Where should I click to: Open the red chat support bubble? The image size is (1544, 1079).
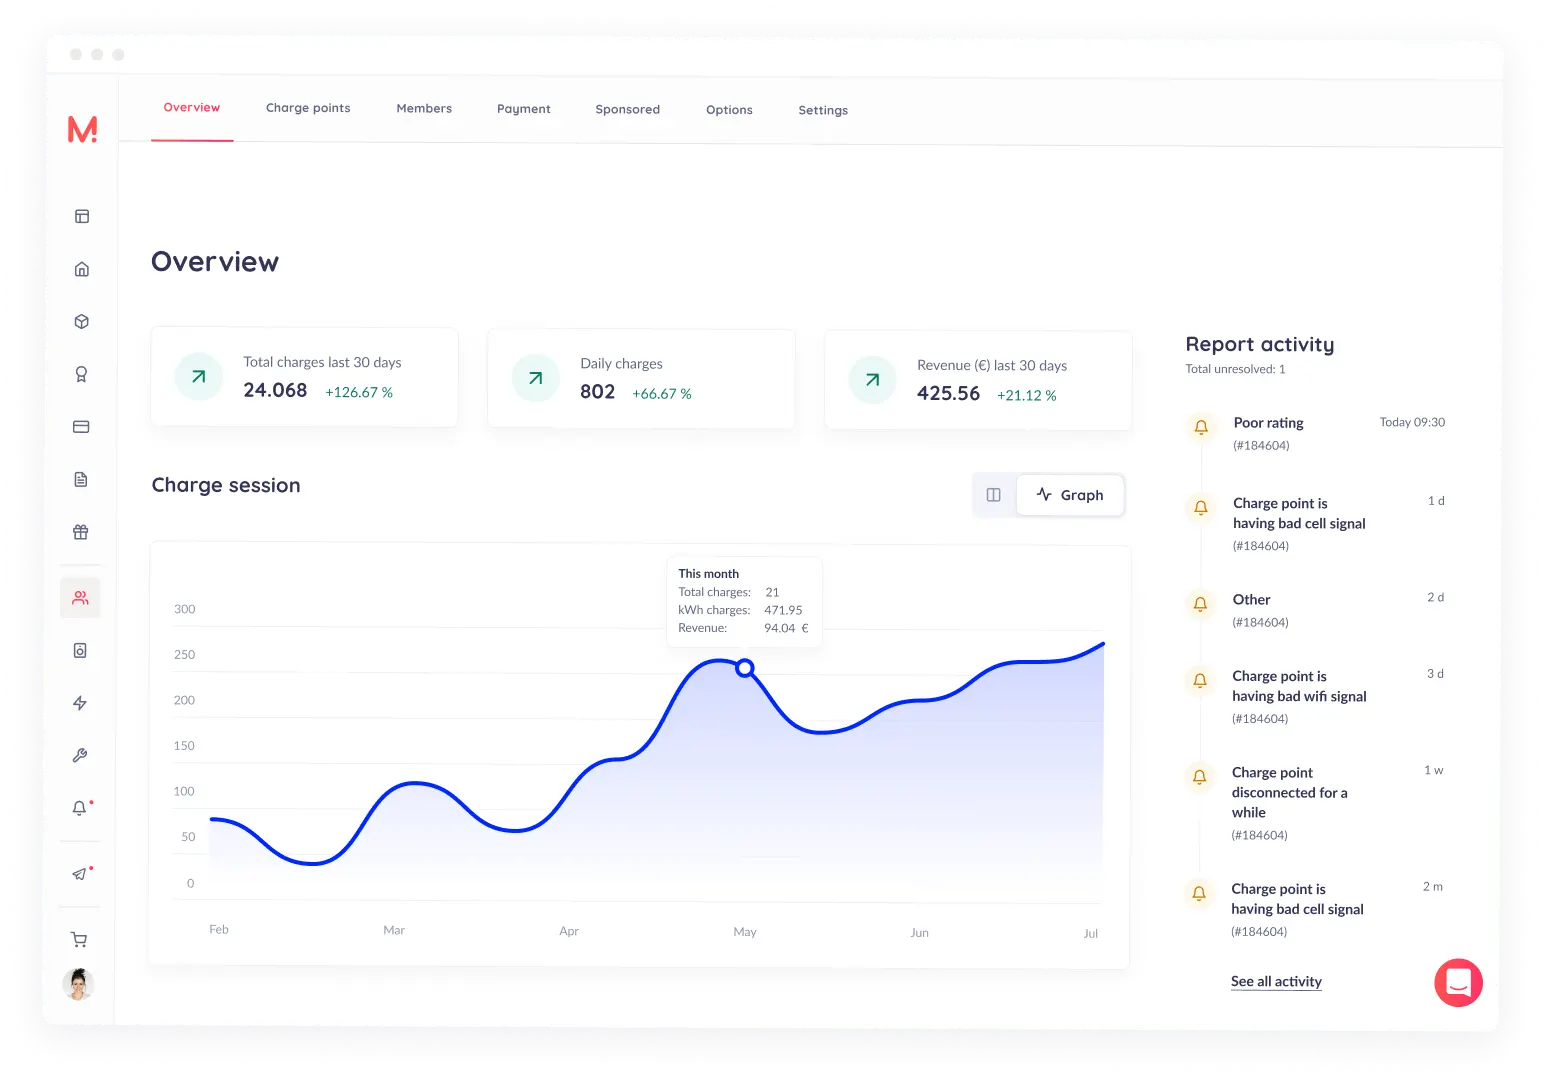(x=1458, y=983)
